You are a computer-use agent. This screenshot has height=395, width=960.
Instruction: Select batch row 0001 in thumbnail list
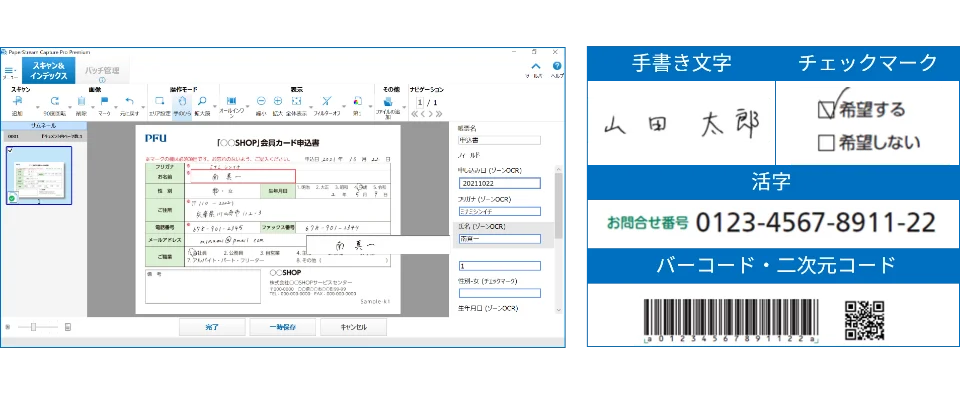tap(44, 137)
